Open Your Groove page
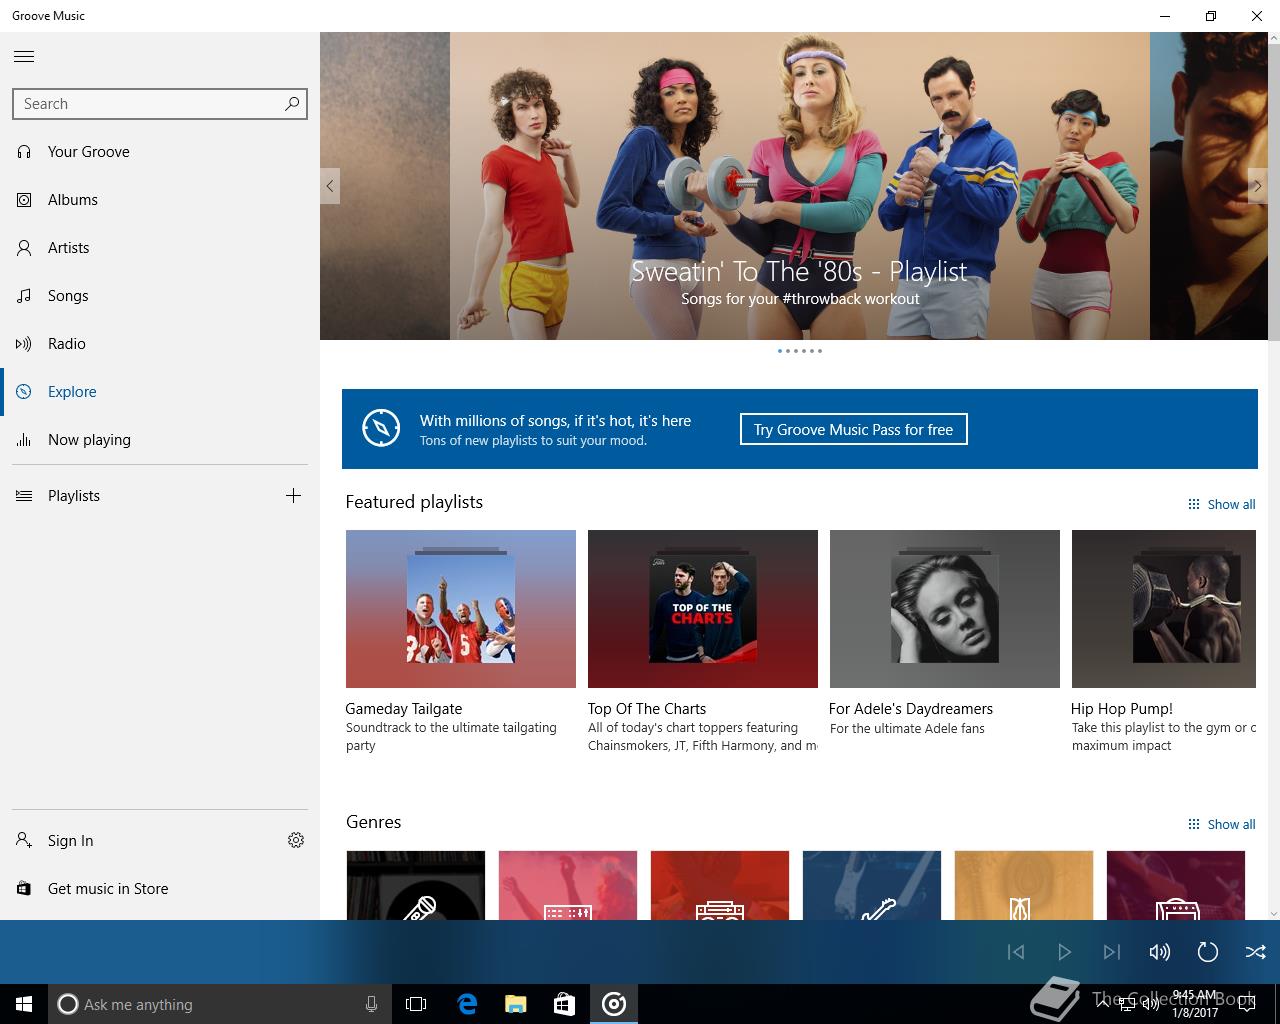This screenshot has height=1024, width=1280. pos(160,152)
